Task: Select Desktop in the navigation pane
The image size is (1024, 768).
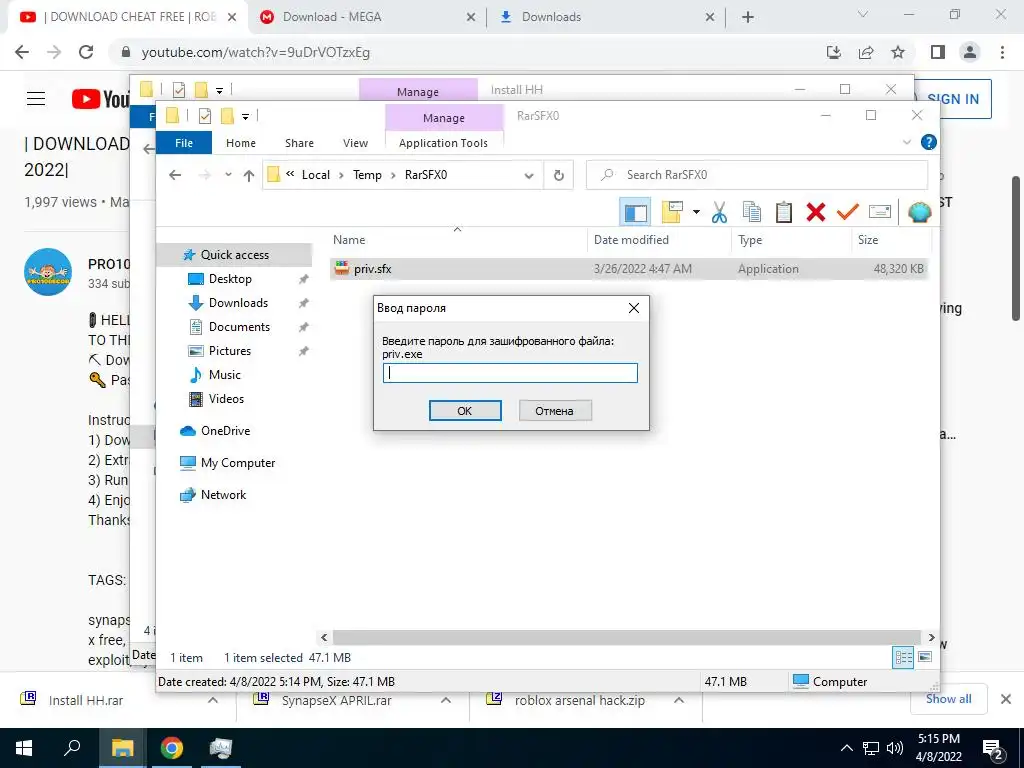Action: [x=230, y=279]
